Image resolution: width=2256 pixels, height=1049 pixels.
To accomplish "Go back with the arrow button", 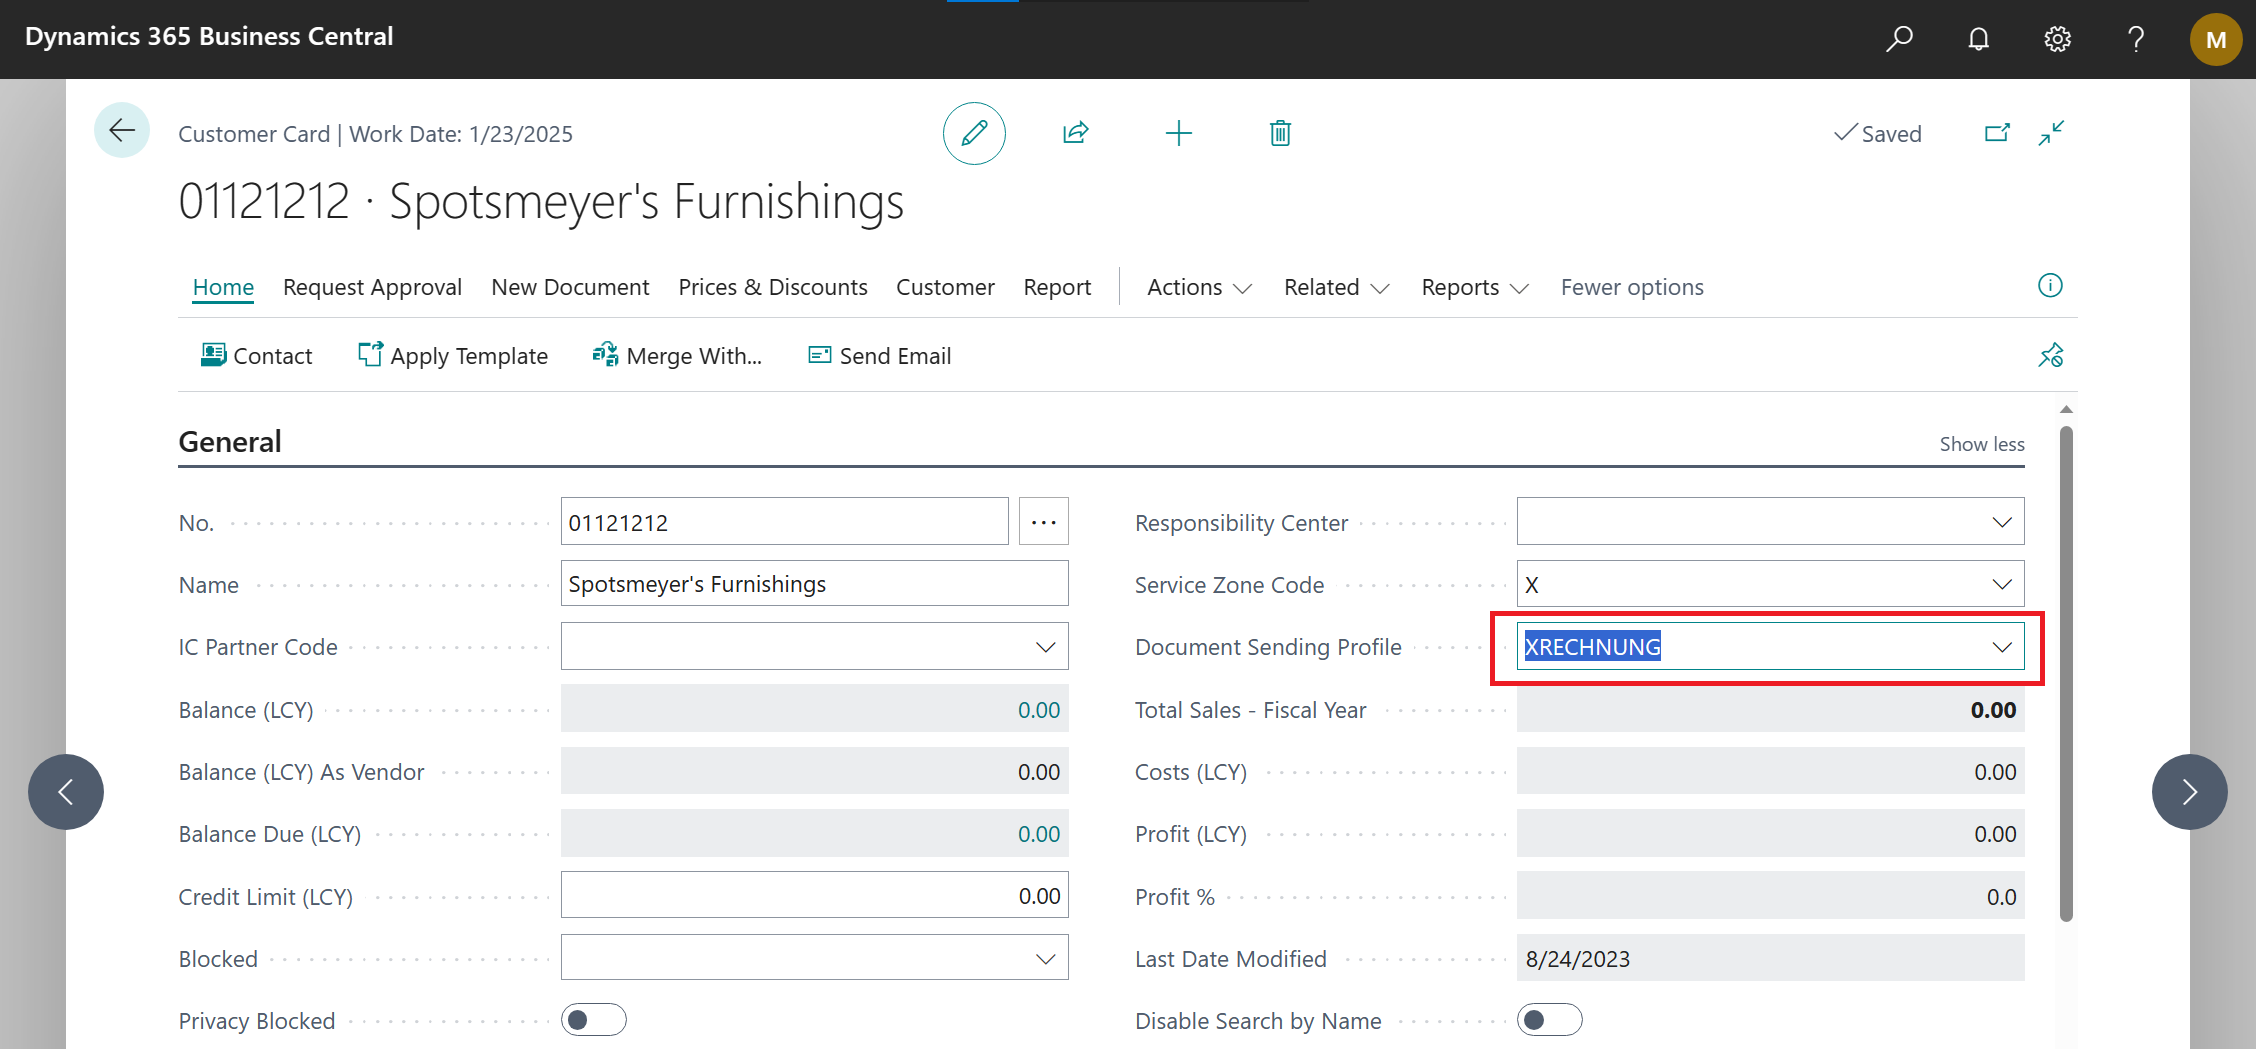I will tap(122, 130).
